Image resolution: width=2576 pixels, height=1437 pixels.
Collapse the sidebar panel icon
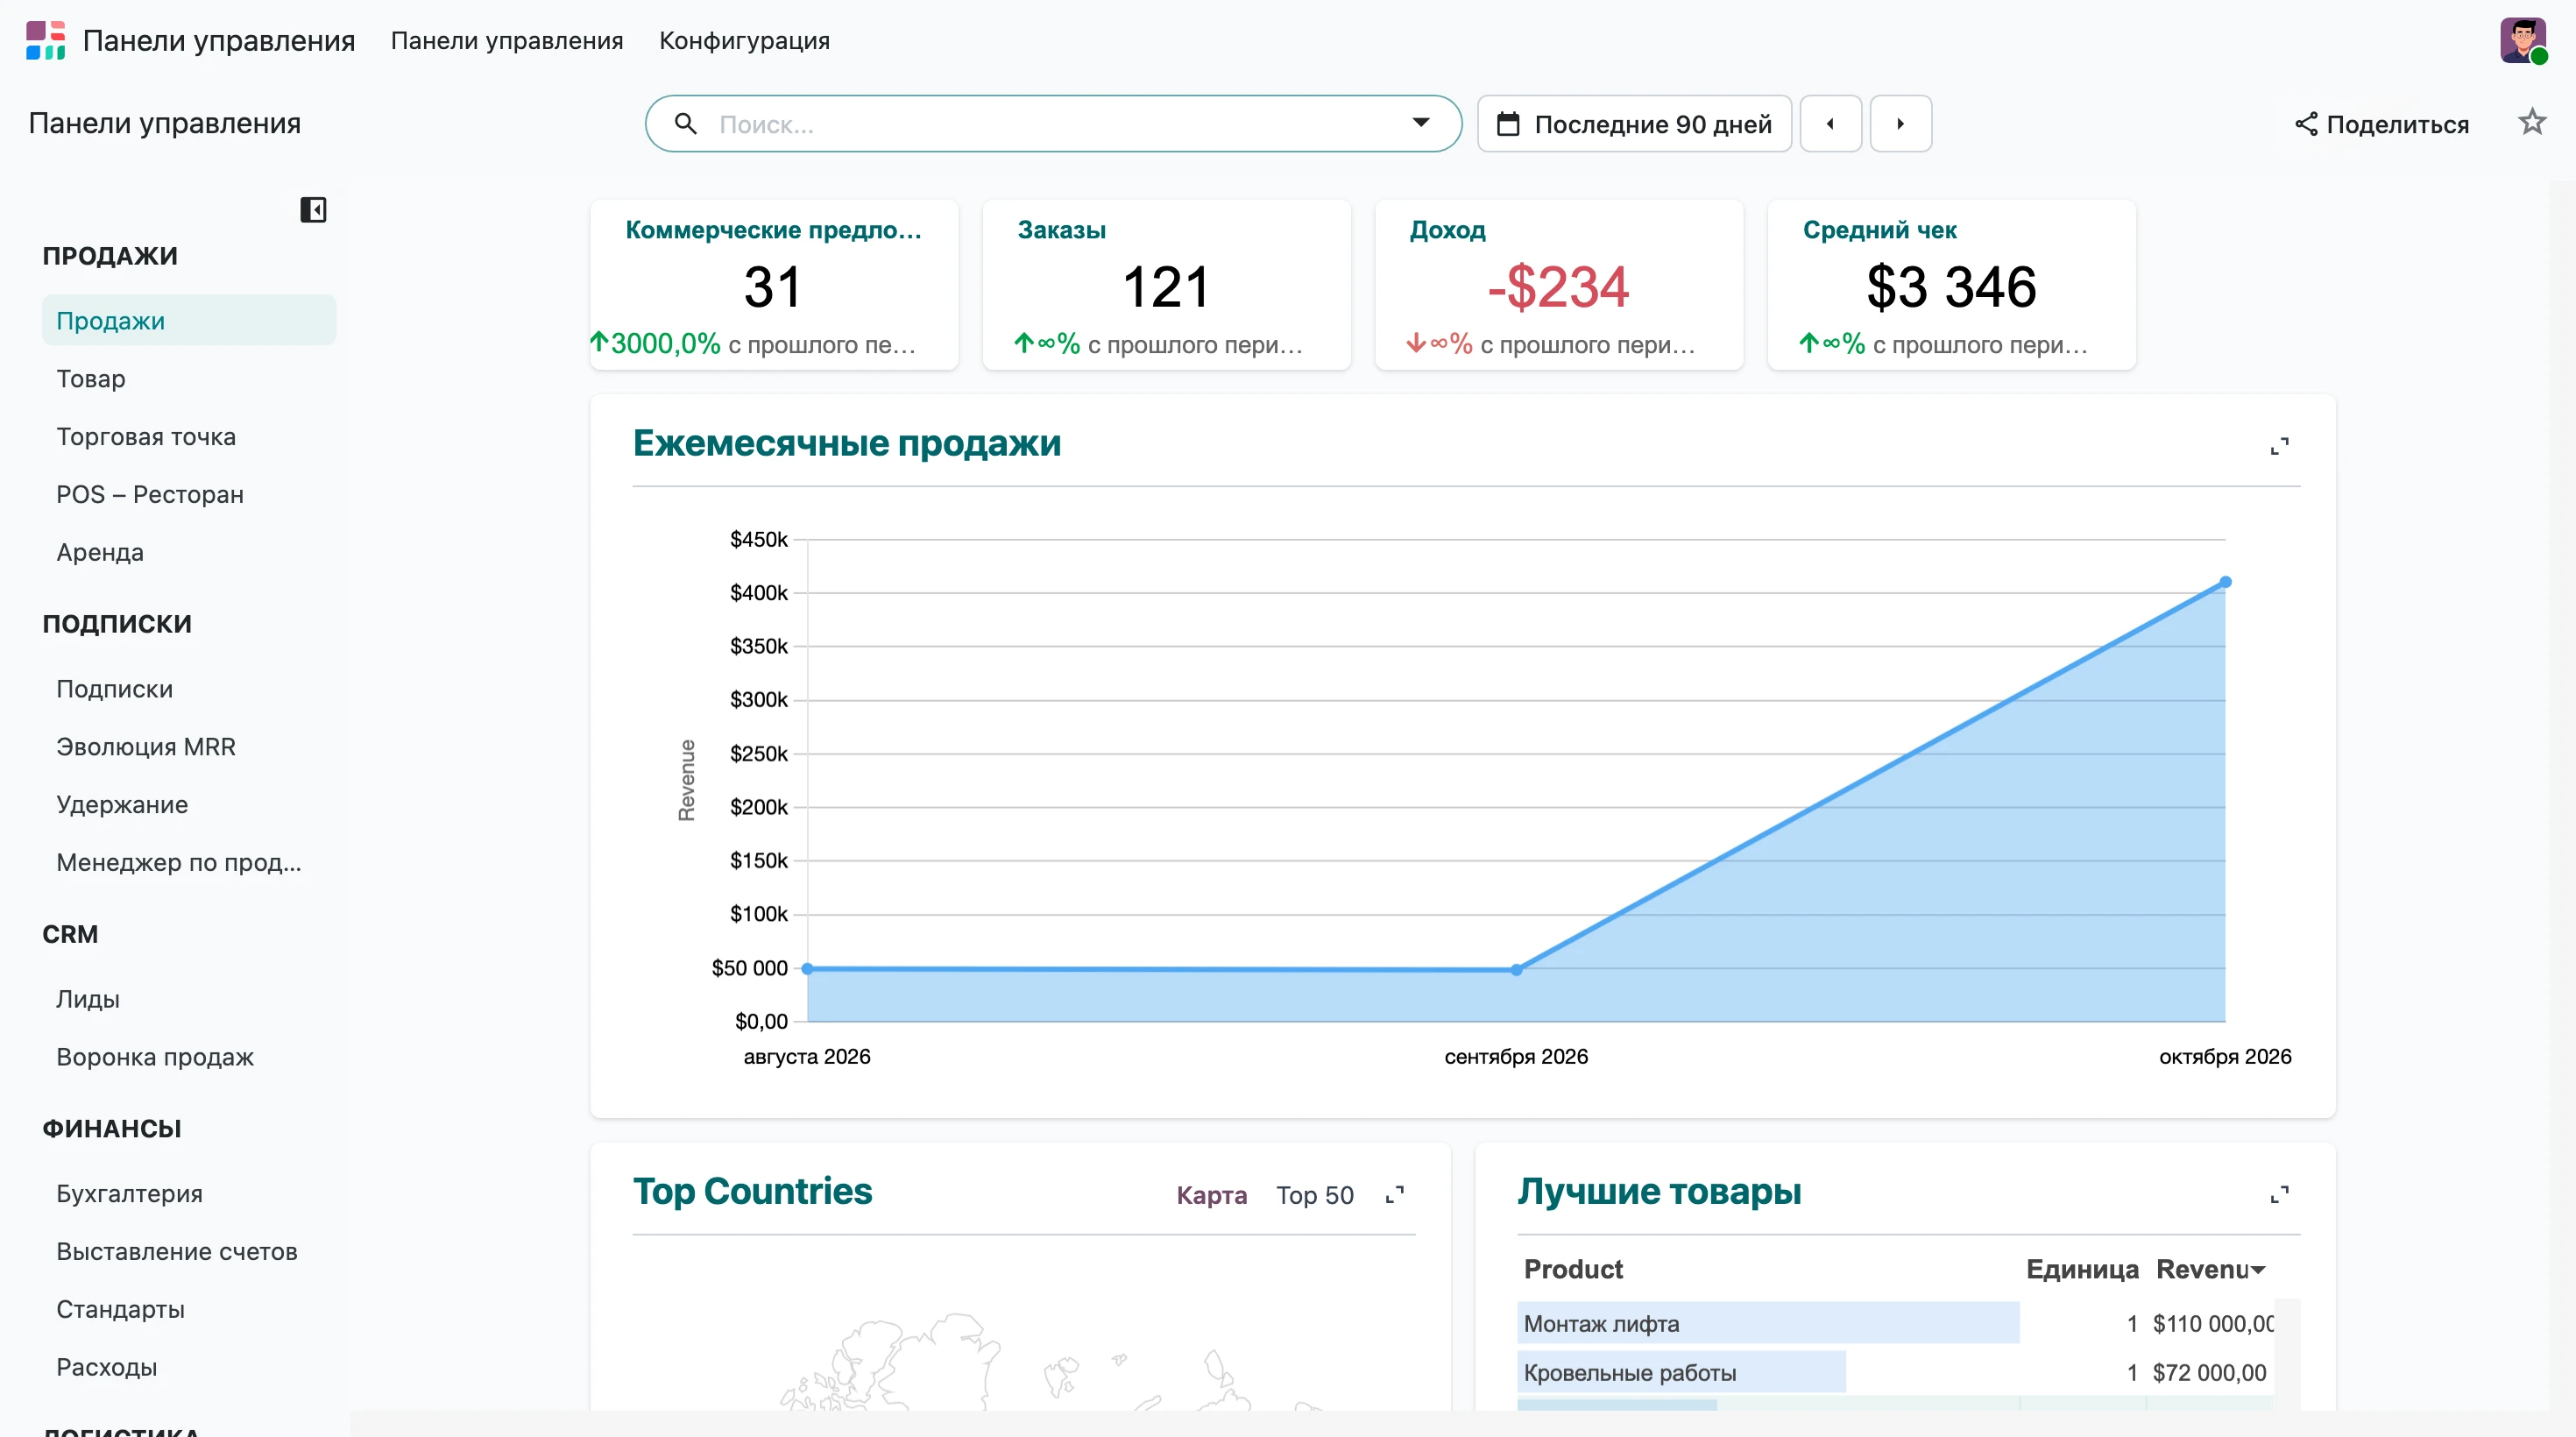click(313, 210)
